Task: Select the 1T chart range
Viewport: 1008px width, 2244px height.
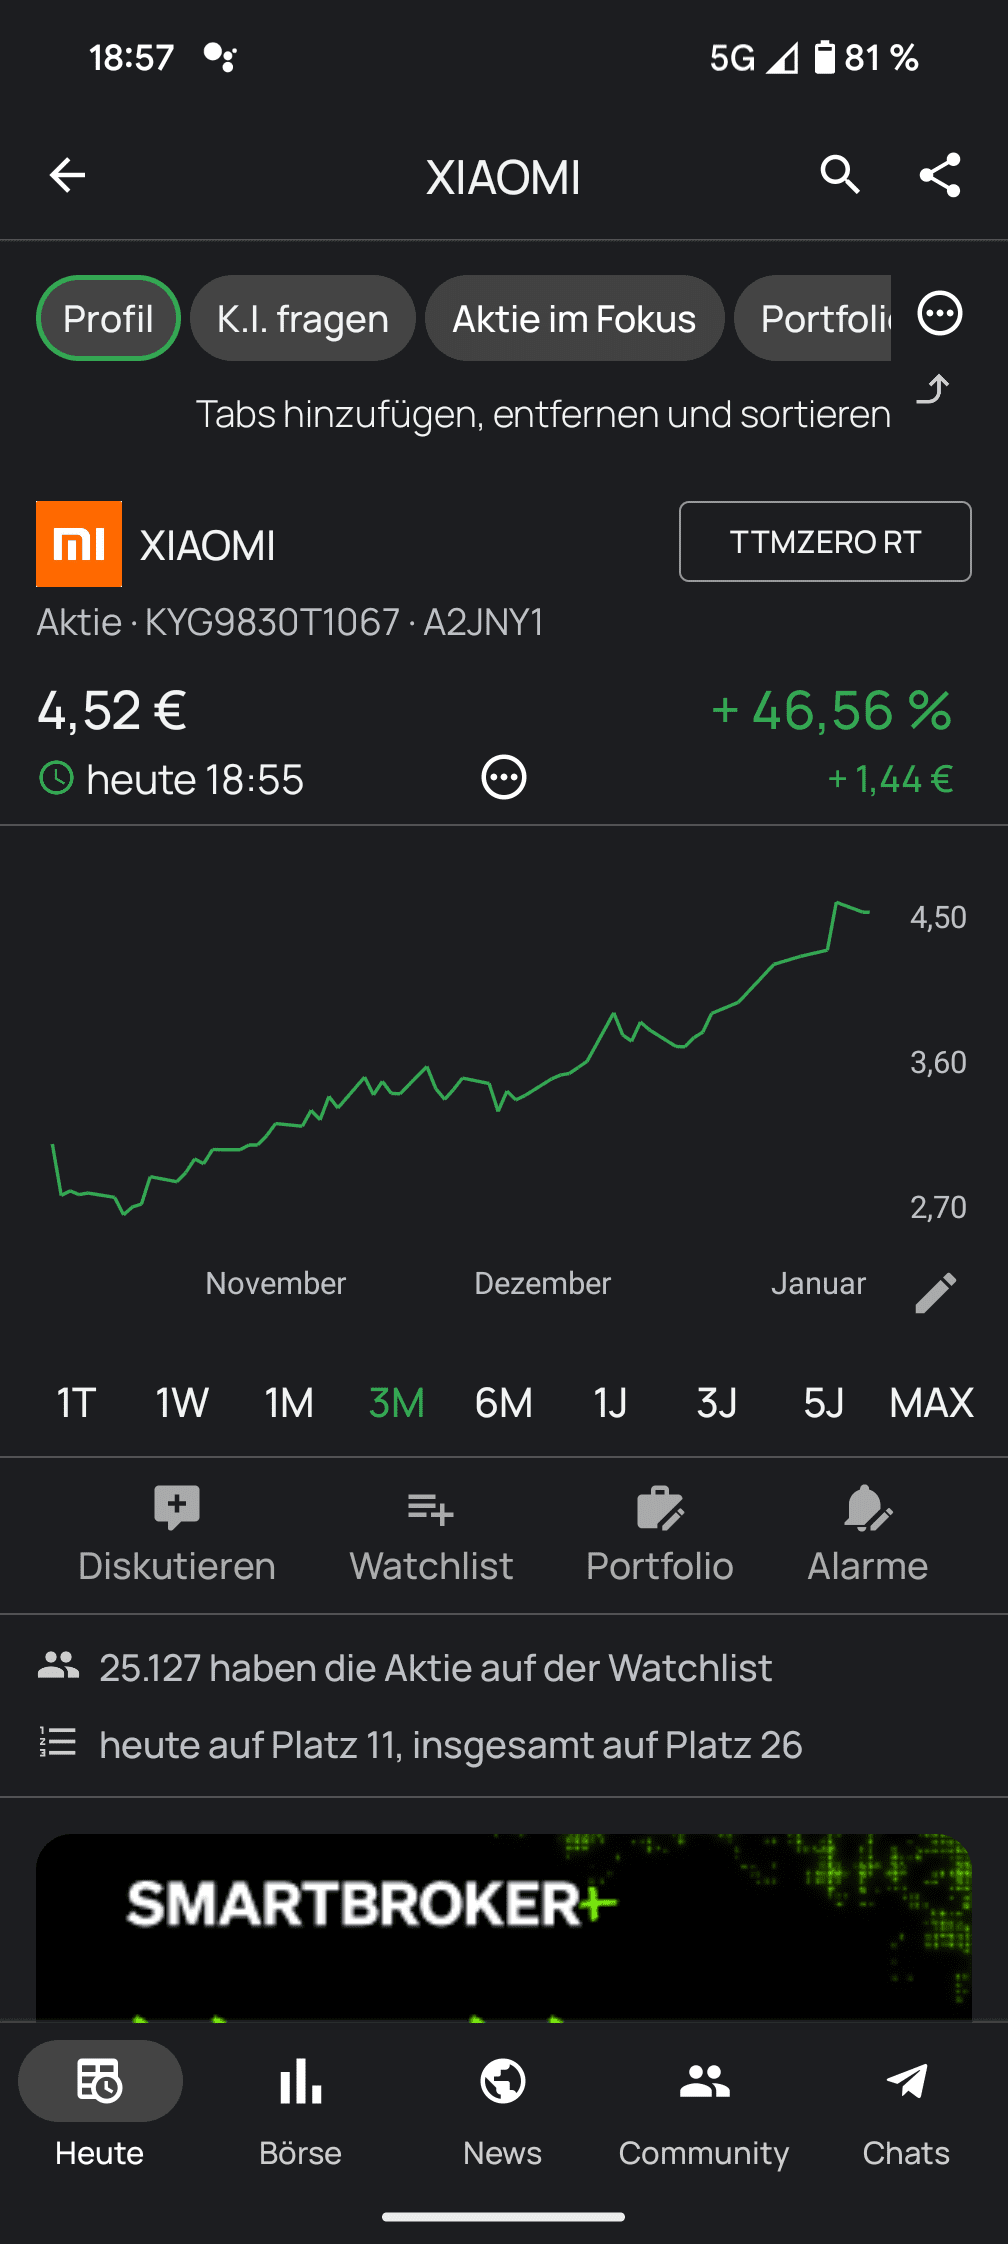Action: [75, 1403]
